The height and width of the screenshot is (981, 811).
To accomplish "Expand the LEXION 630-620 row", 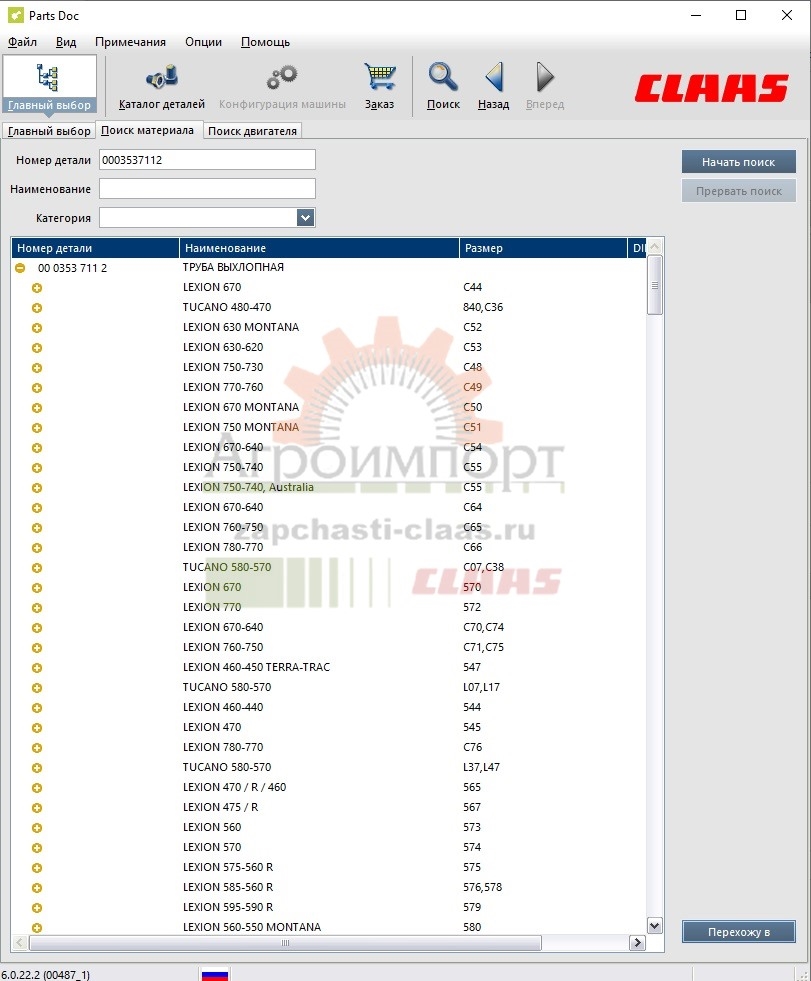I will [37, 348].
